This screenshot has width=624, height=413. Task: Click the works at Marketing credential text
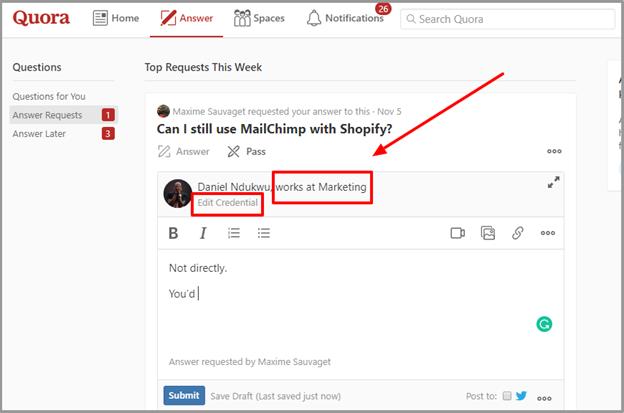coord(321,187)
